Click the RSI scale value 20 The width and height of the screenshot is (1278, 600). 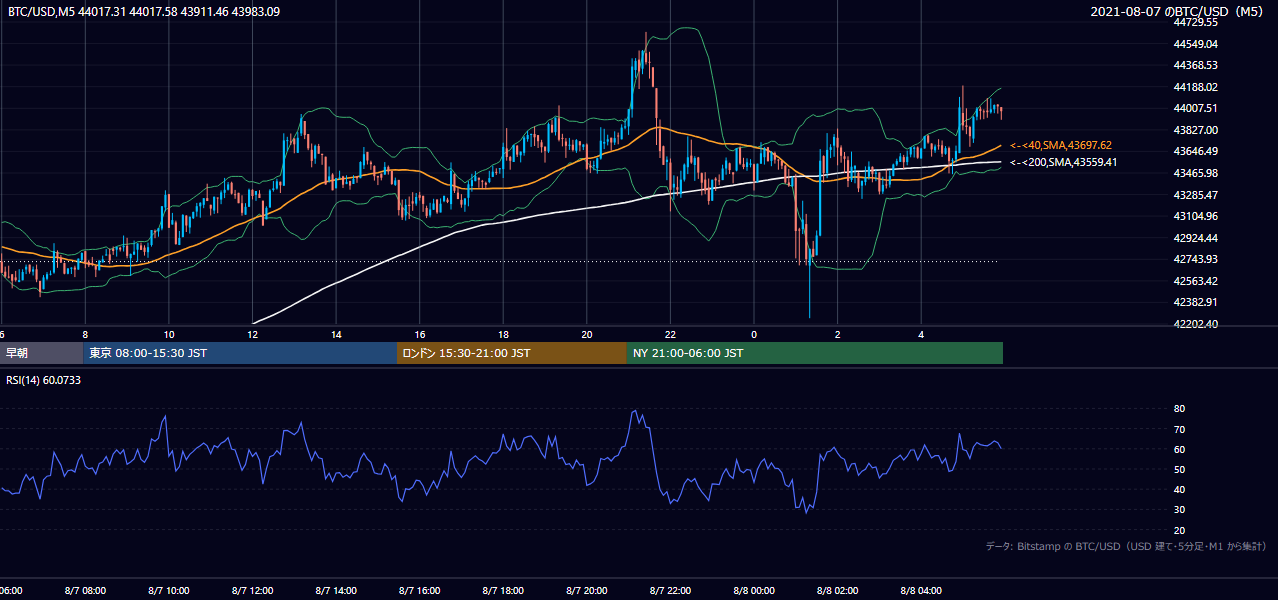(1179, 530)
